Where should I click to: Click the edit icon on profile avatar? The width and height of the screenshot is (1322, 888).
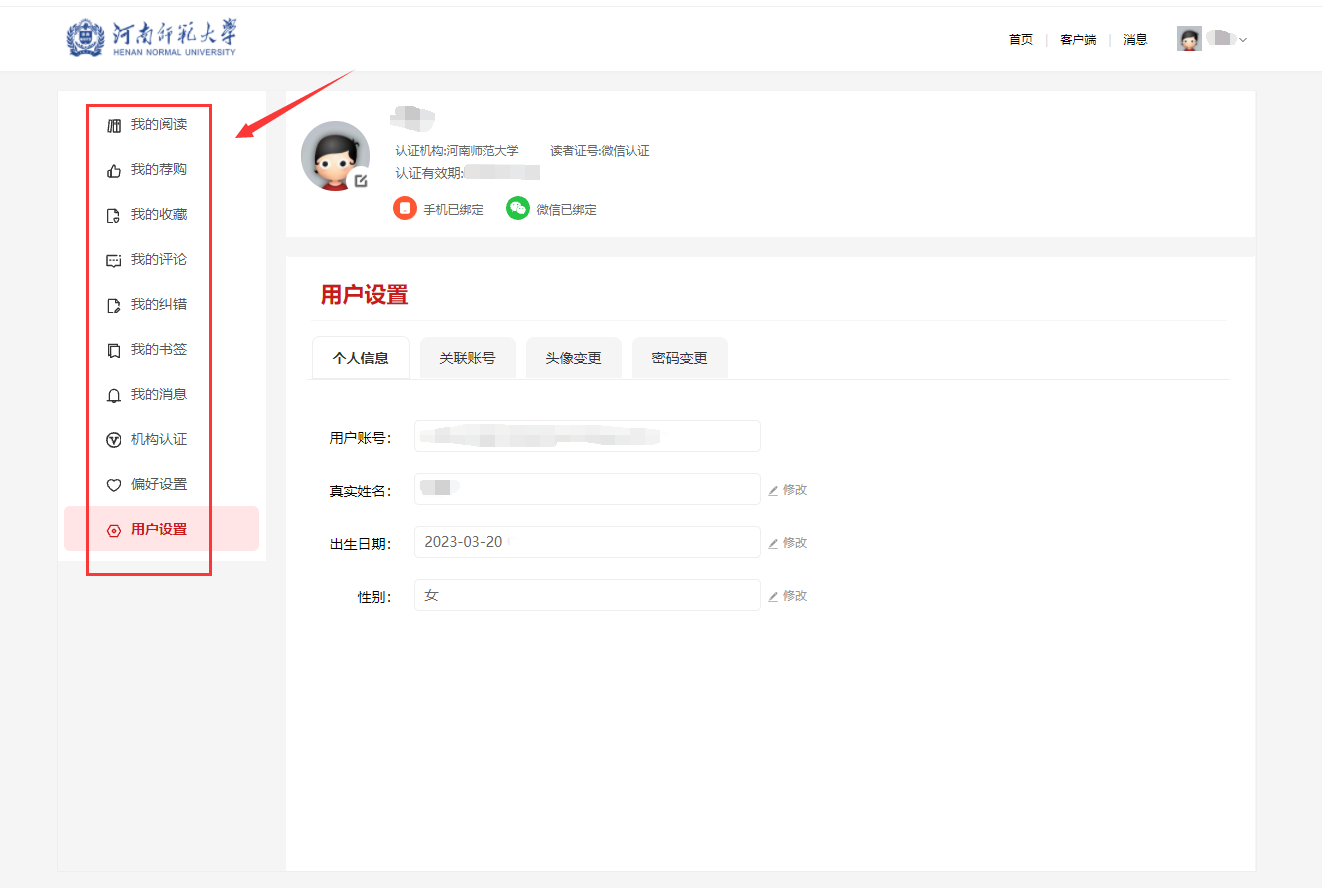[361, 181]
